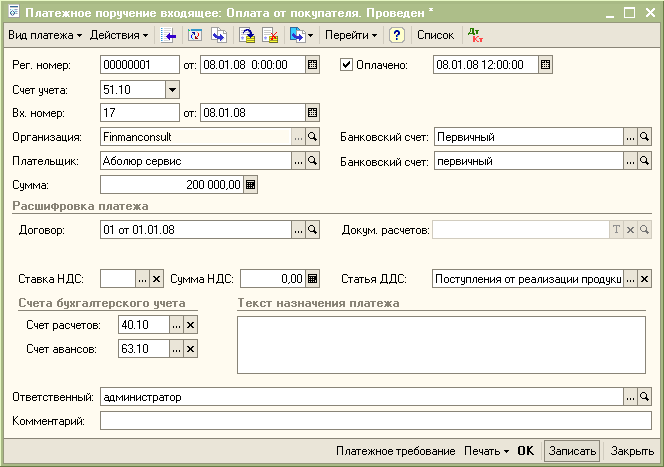Click magnifier next to Первичный bank account
The height and width of the screenshot is (467, 664).
pyautogui.click(x=645, y=137)
